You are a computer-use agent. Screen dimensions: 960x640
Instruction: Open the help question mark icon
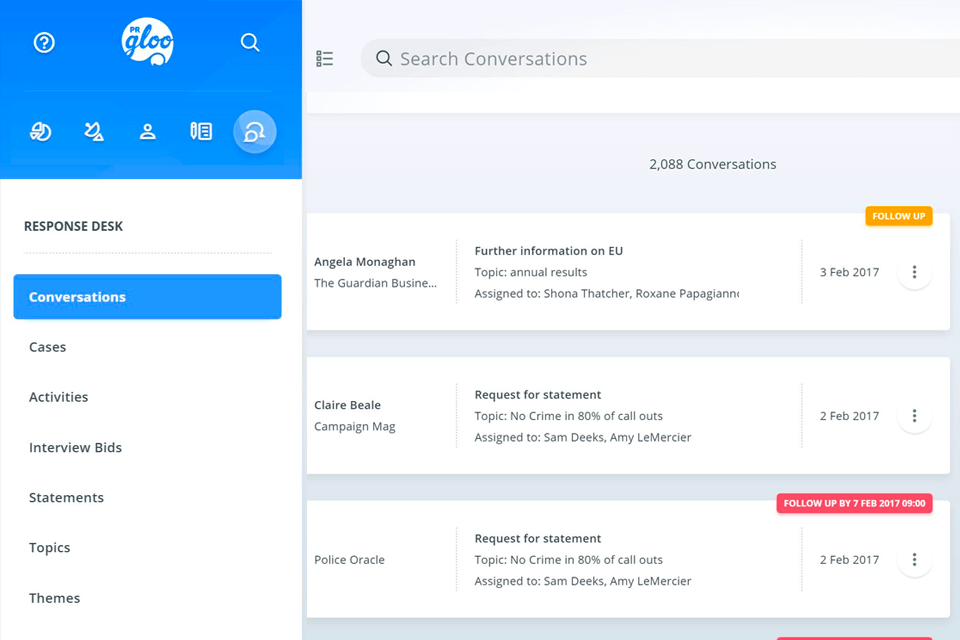44,42
